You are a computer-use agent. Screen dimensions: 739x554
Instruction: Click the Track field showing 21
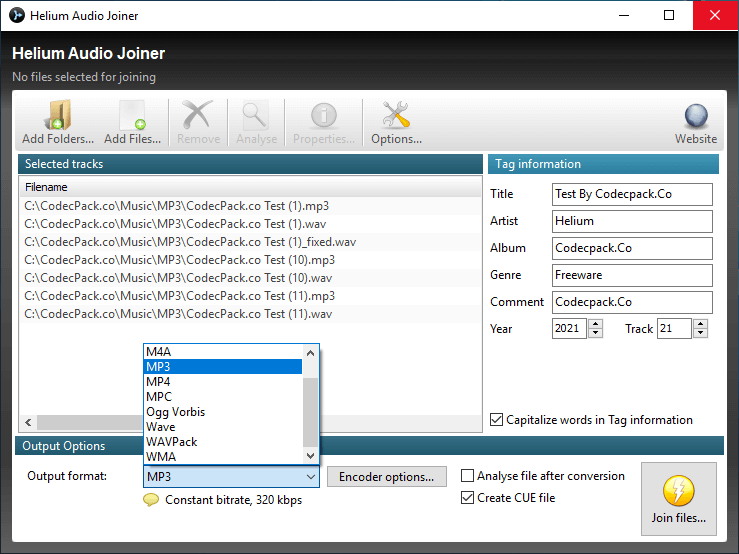click(x=674, y=329)
